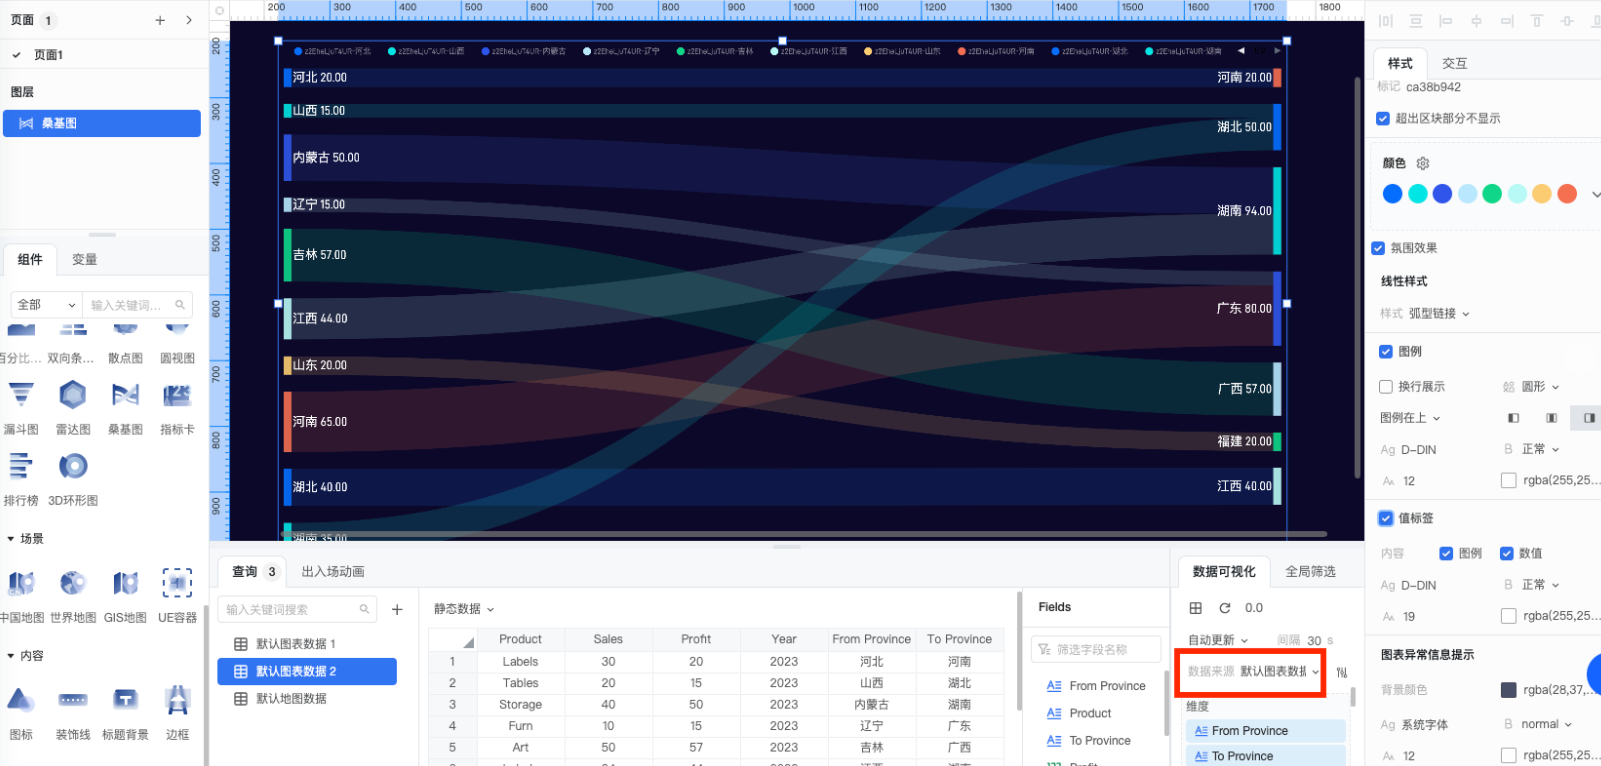Add the 桑基图 sankey chart component
Screen dimensions: 1601x766
(125, 407)
